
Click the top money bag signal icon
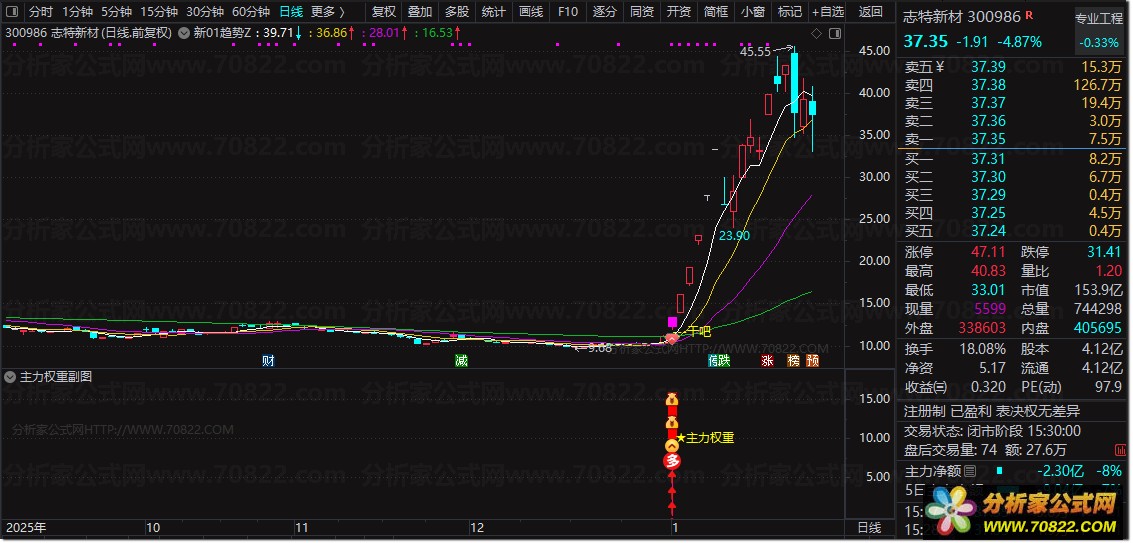[x=672, y=399]
